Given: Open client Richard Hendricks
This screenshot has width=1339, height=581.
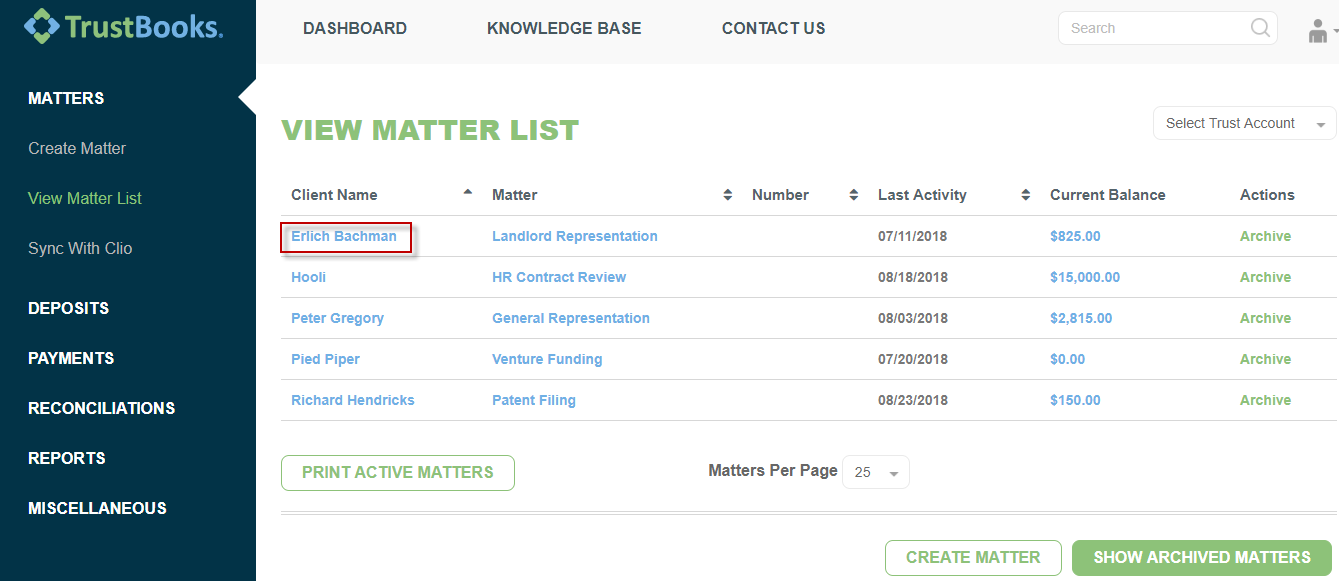Looking at the screenshot, I should tap(353, 400).
